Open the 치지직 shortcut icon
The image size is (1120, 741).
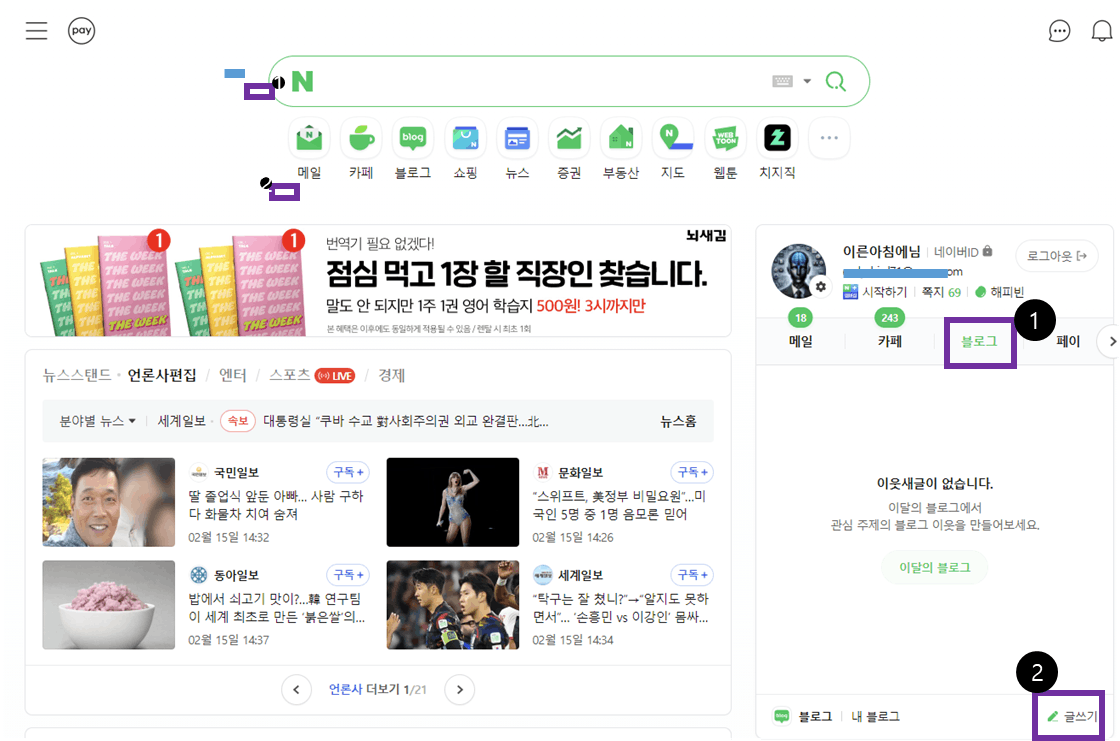[777, 139]
